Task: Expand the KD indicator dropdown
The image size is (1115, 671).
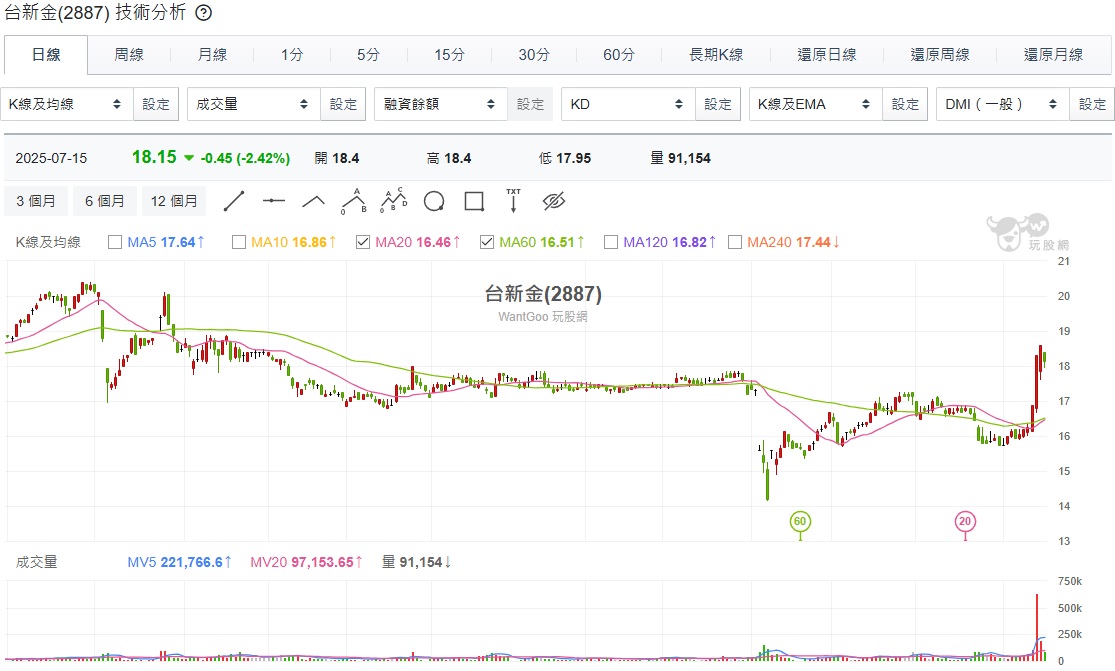Action: tap(628, 104)
